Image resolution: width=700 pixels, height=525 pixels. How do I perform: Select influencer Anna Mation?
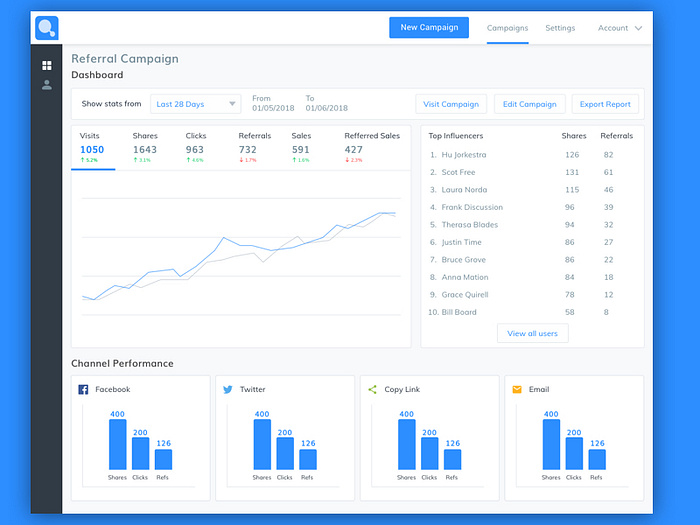point(465,277)
